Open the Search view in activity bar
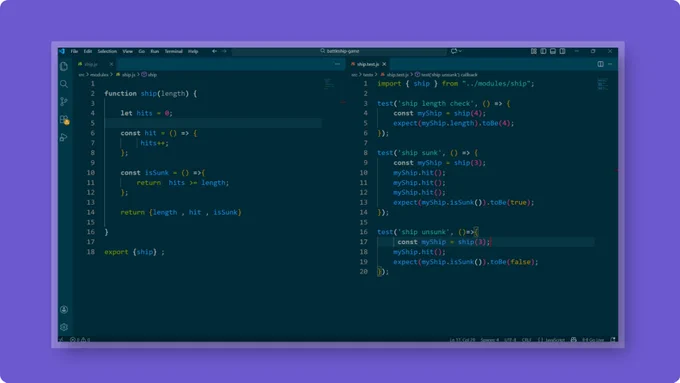This screenshot has width=680, height=383. click(x=64, y=84)
